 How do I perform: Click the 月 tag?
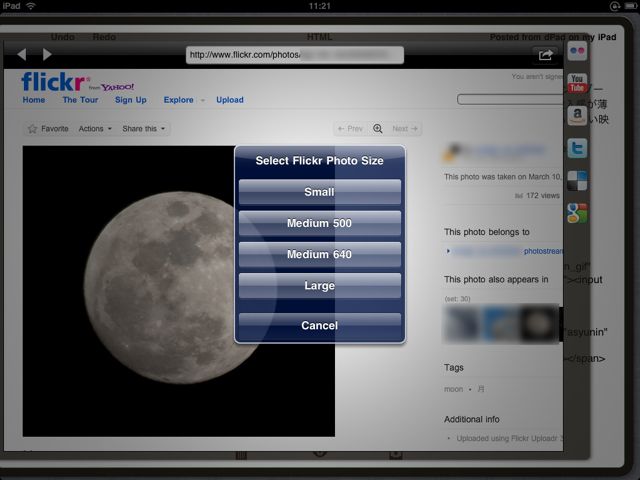(481, 389)
